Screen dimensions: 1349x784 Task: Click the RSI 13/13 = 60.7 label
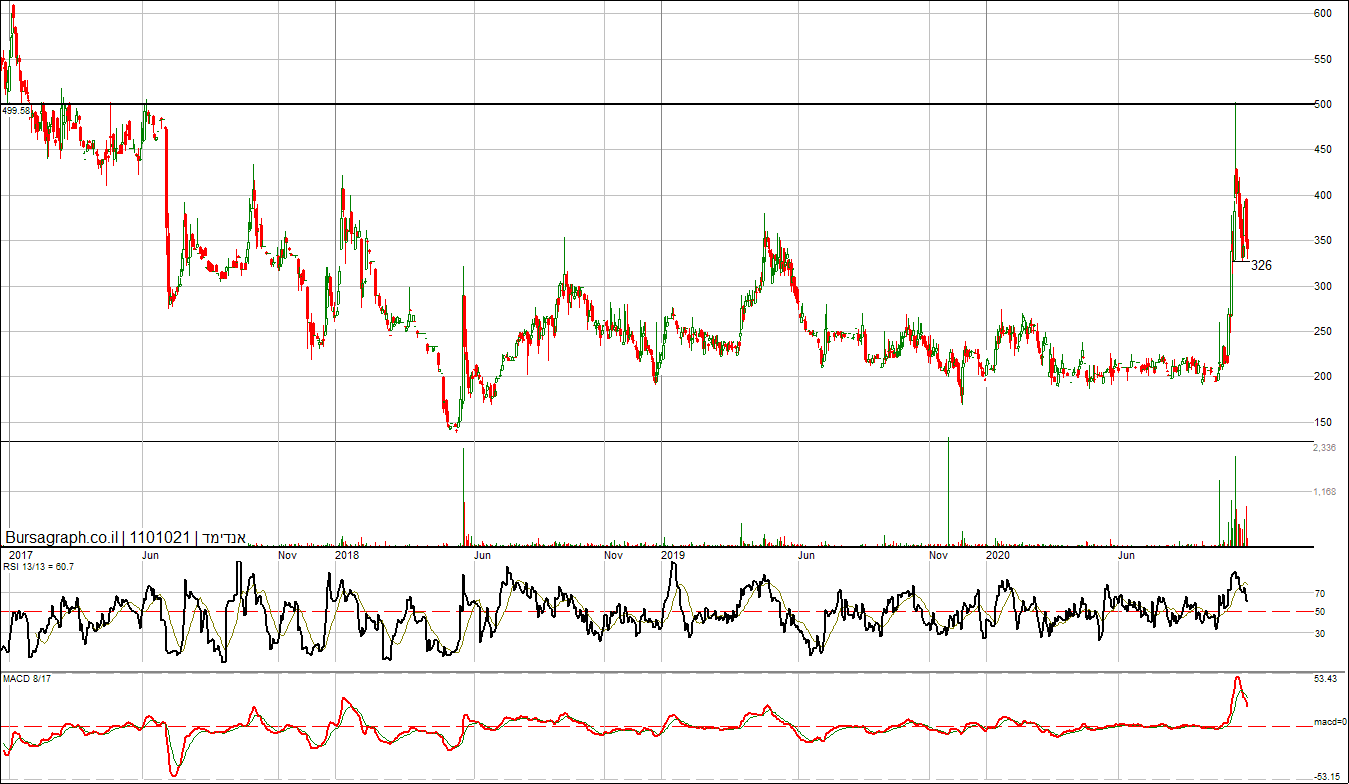point(38,567)
